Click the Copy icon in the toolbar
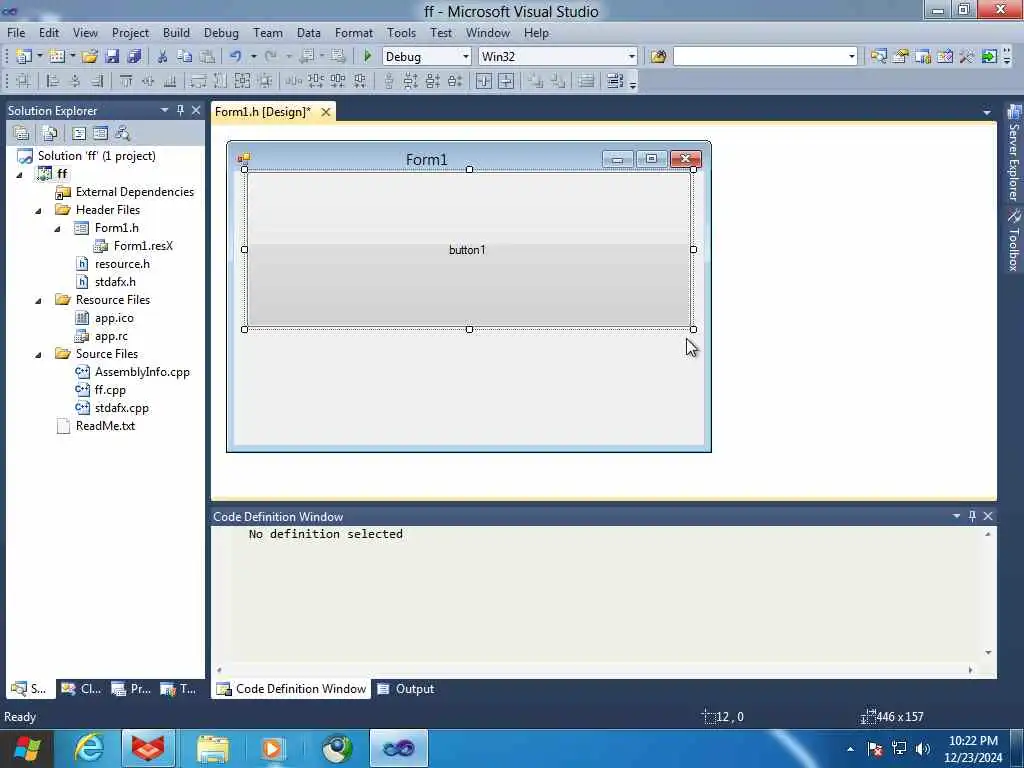The image size is (1024, 768). pos(185,57)
